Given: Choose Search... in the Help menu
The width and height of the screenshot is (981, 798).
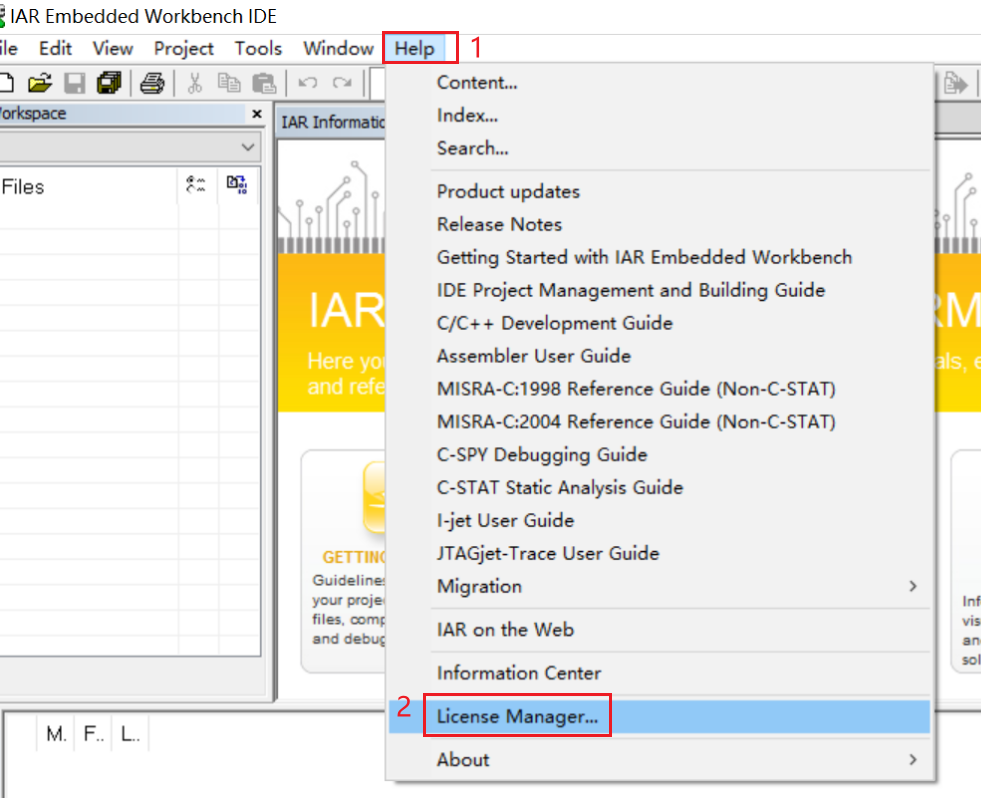Looking at the screenshot, I should [659, 148].
